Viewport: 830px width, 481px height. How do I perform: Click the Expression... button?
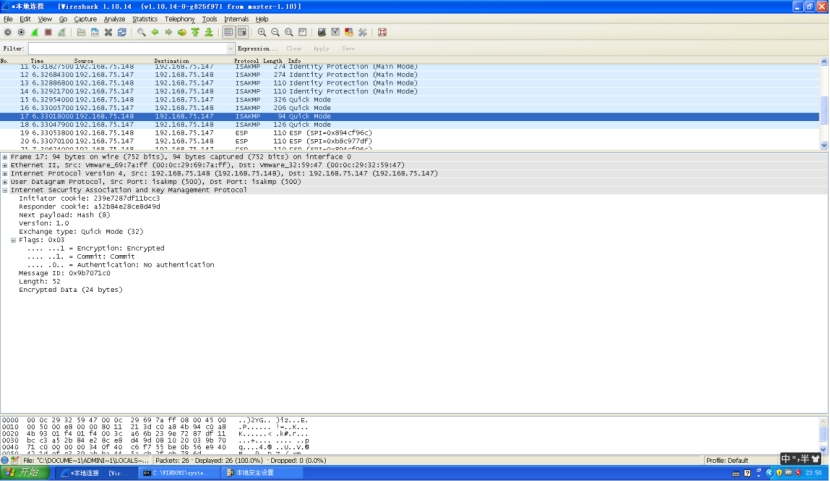257,48
